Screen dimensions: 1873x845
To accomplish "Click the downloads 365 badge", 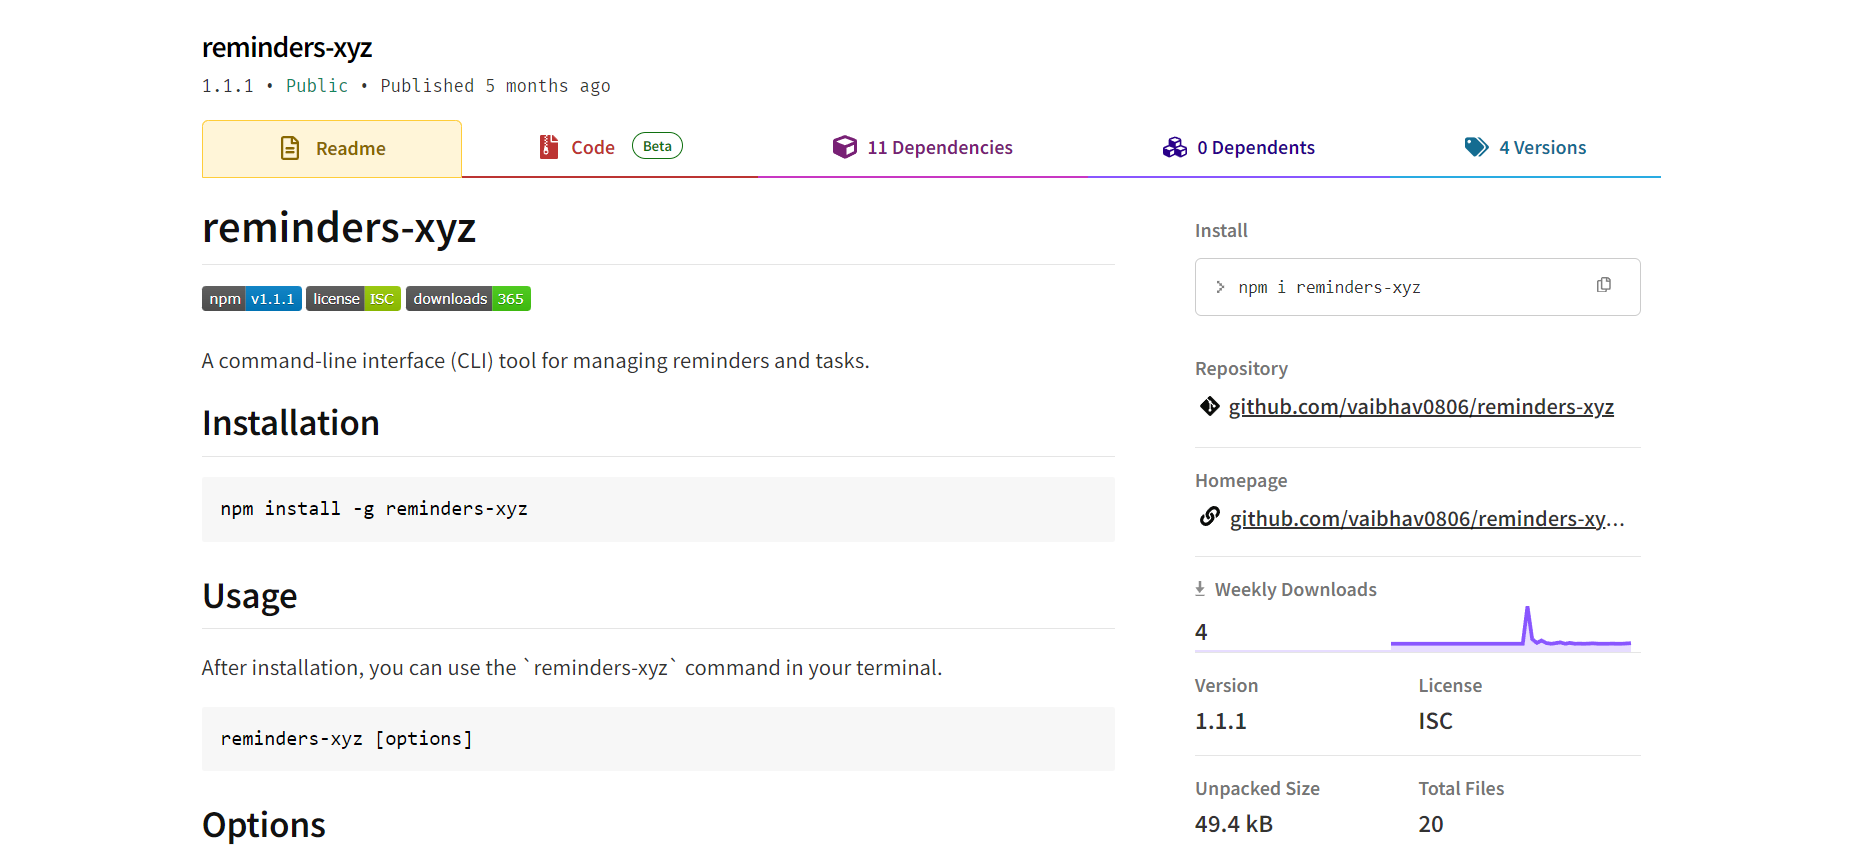I will [x=468, y=299].
